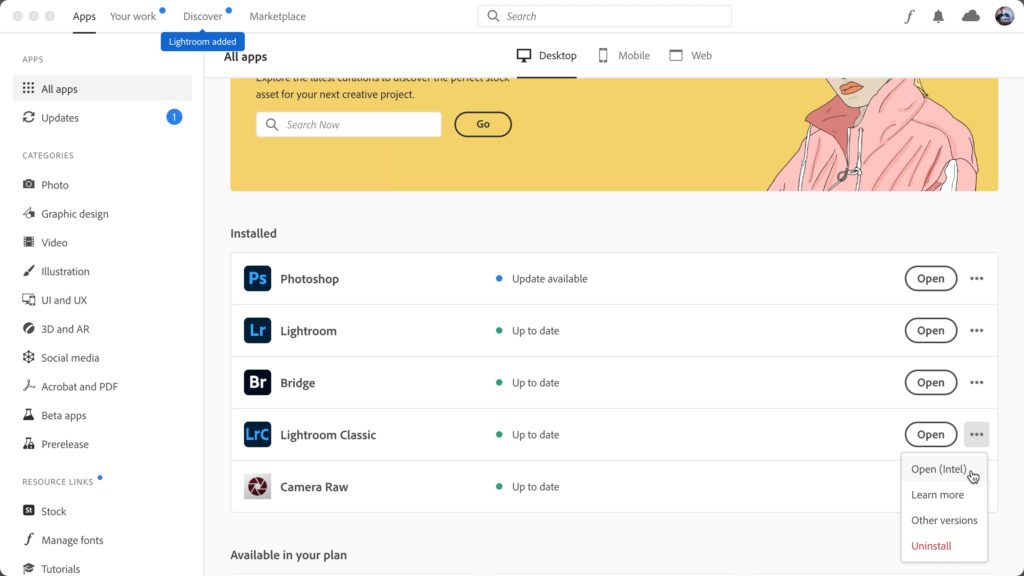Open more options for Photoshop
Screen dimensions: 1024x576
[x=976, y=278]
